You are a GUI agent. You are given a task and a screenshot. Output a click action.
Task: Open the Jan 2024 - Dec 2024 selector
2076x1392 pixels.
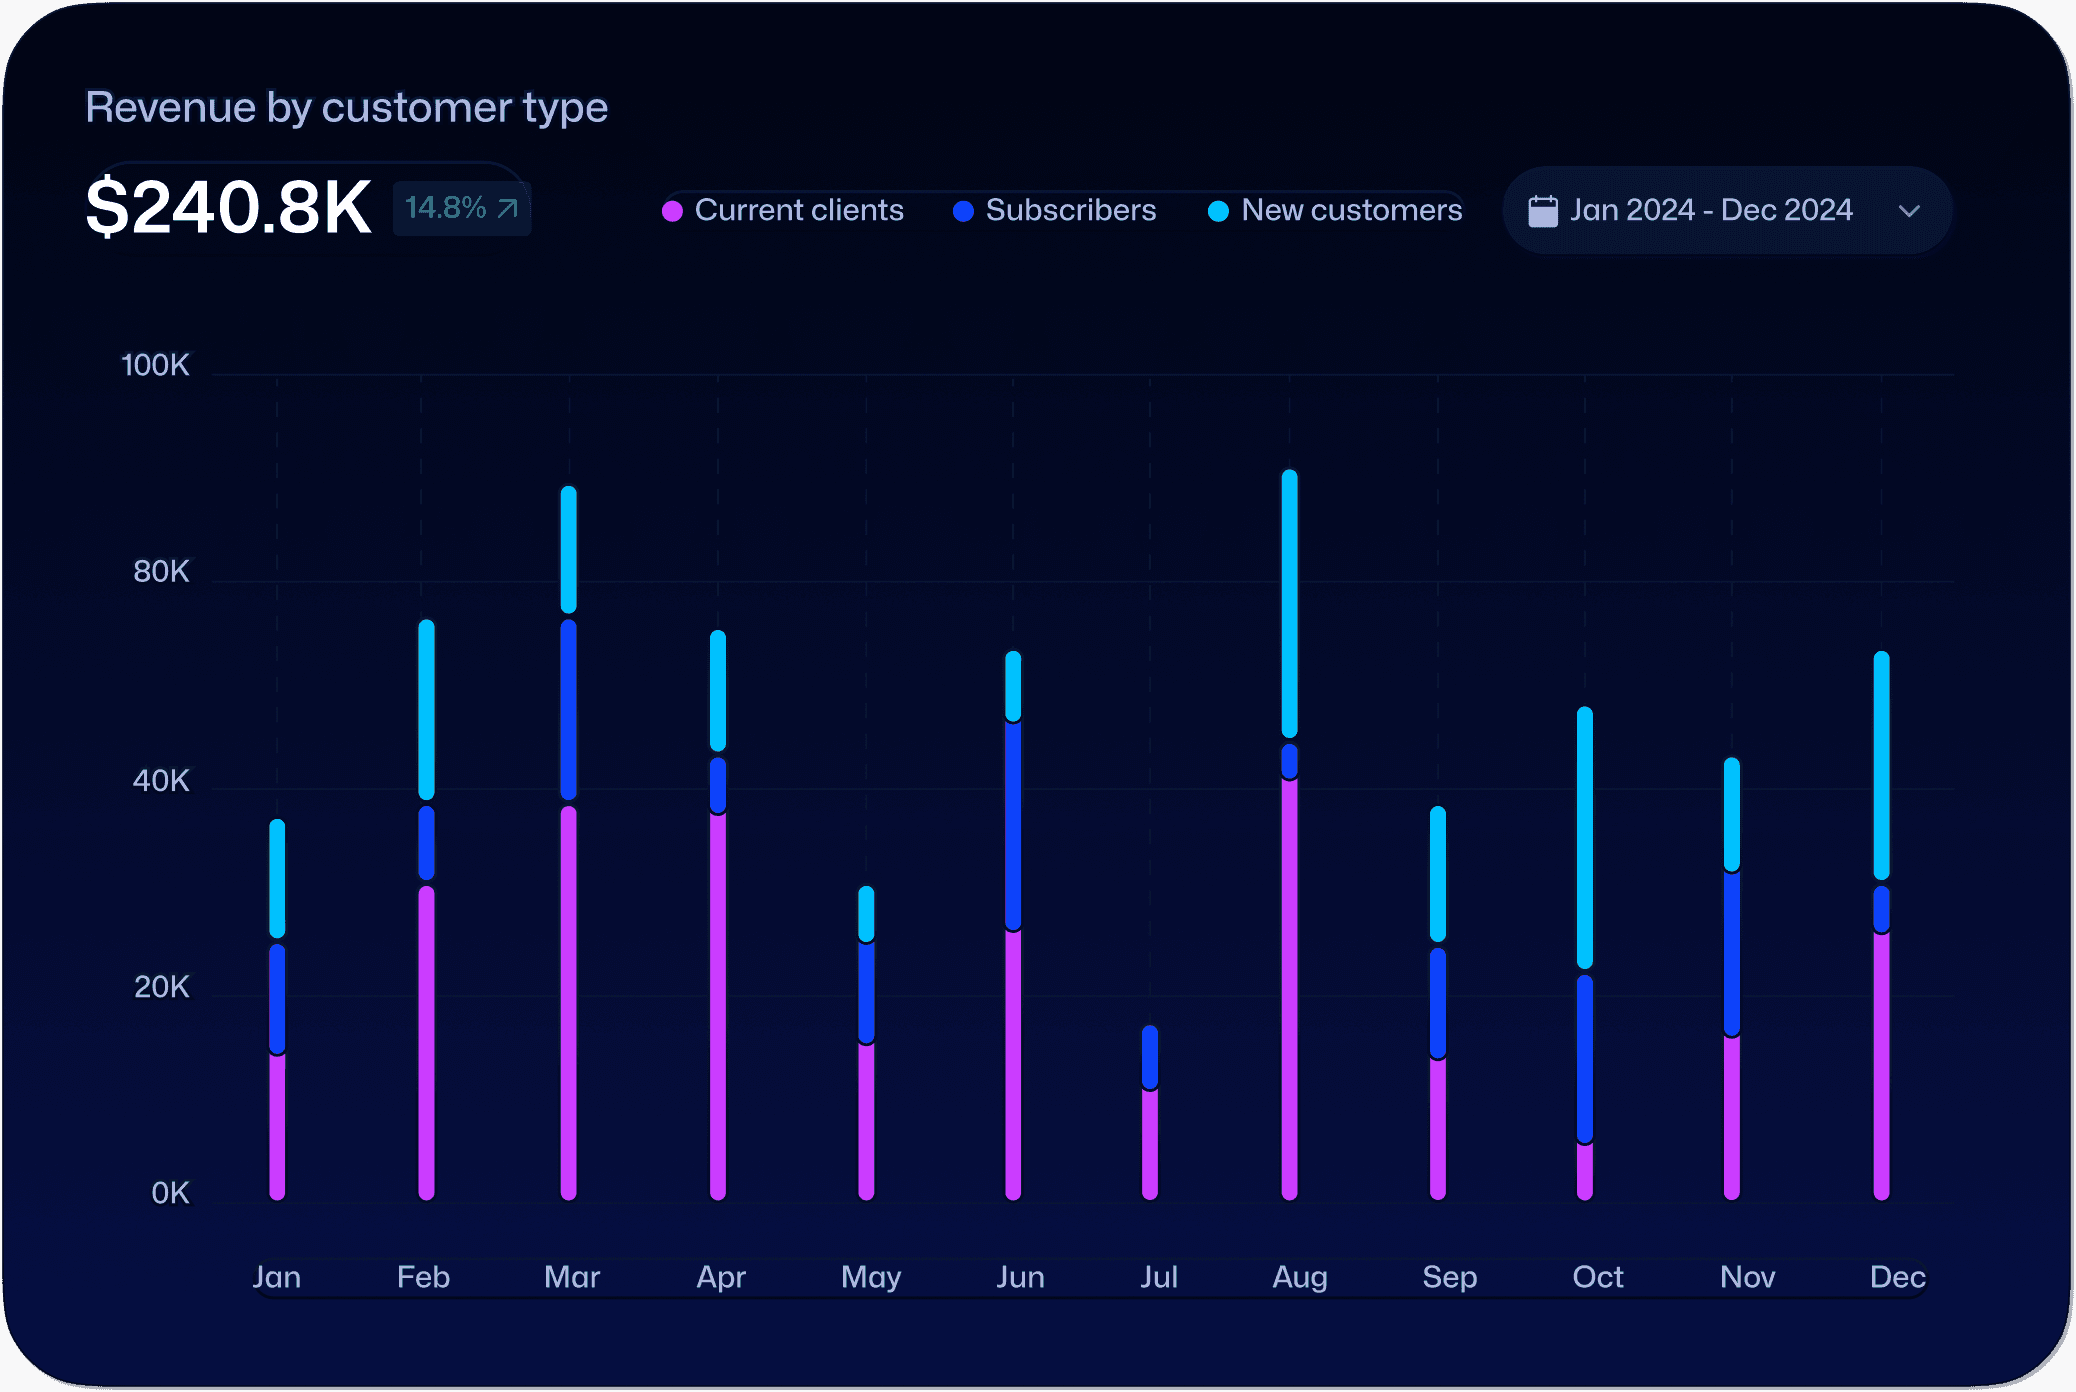point(1711,210)
